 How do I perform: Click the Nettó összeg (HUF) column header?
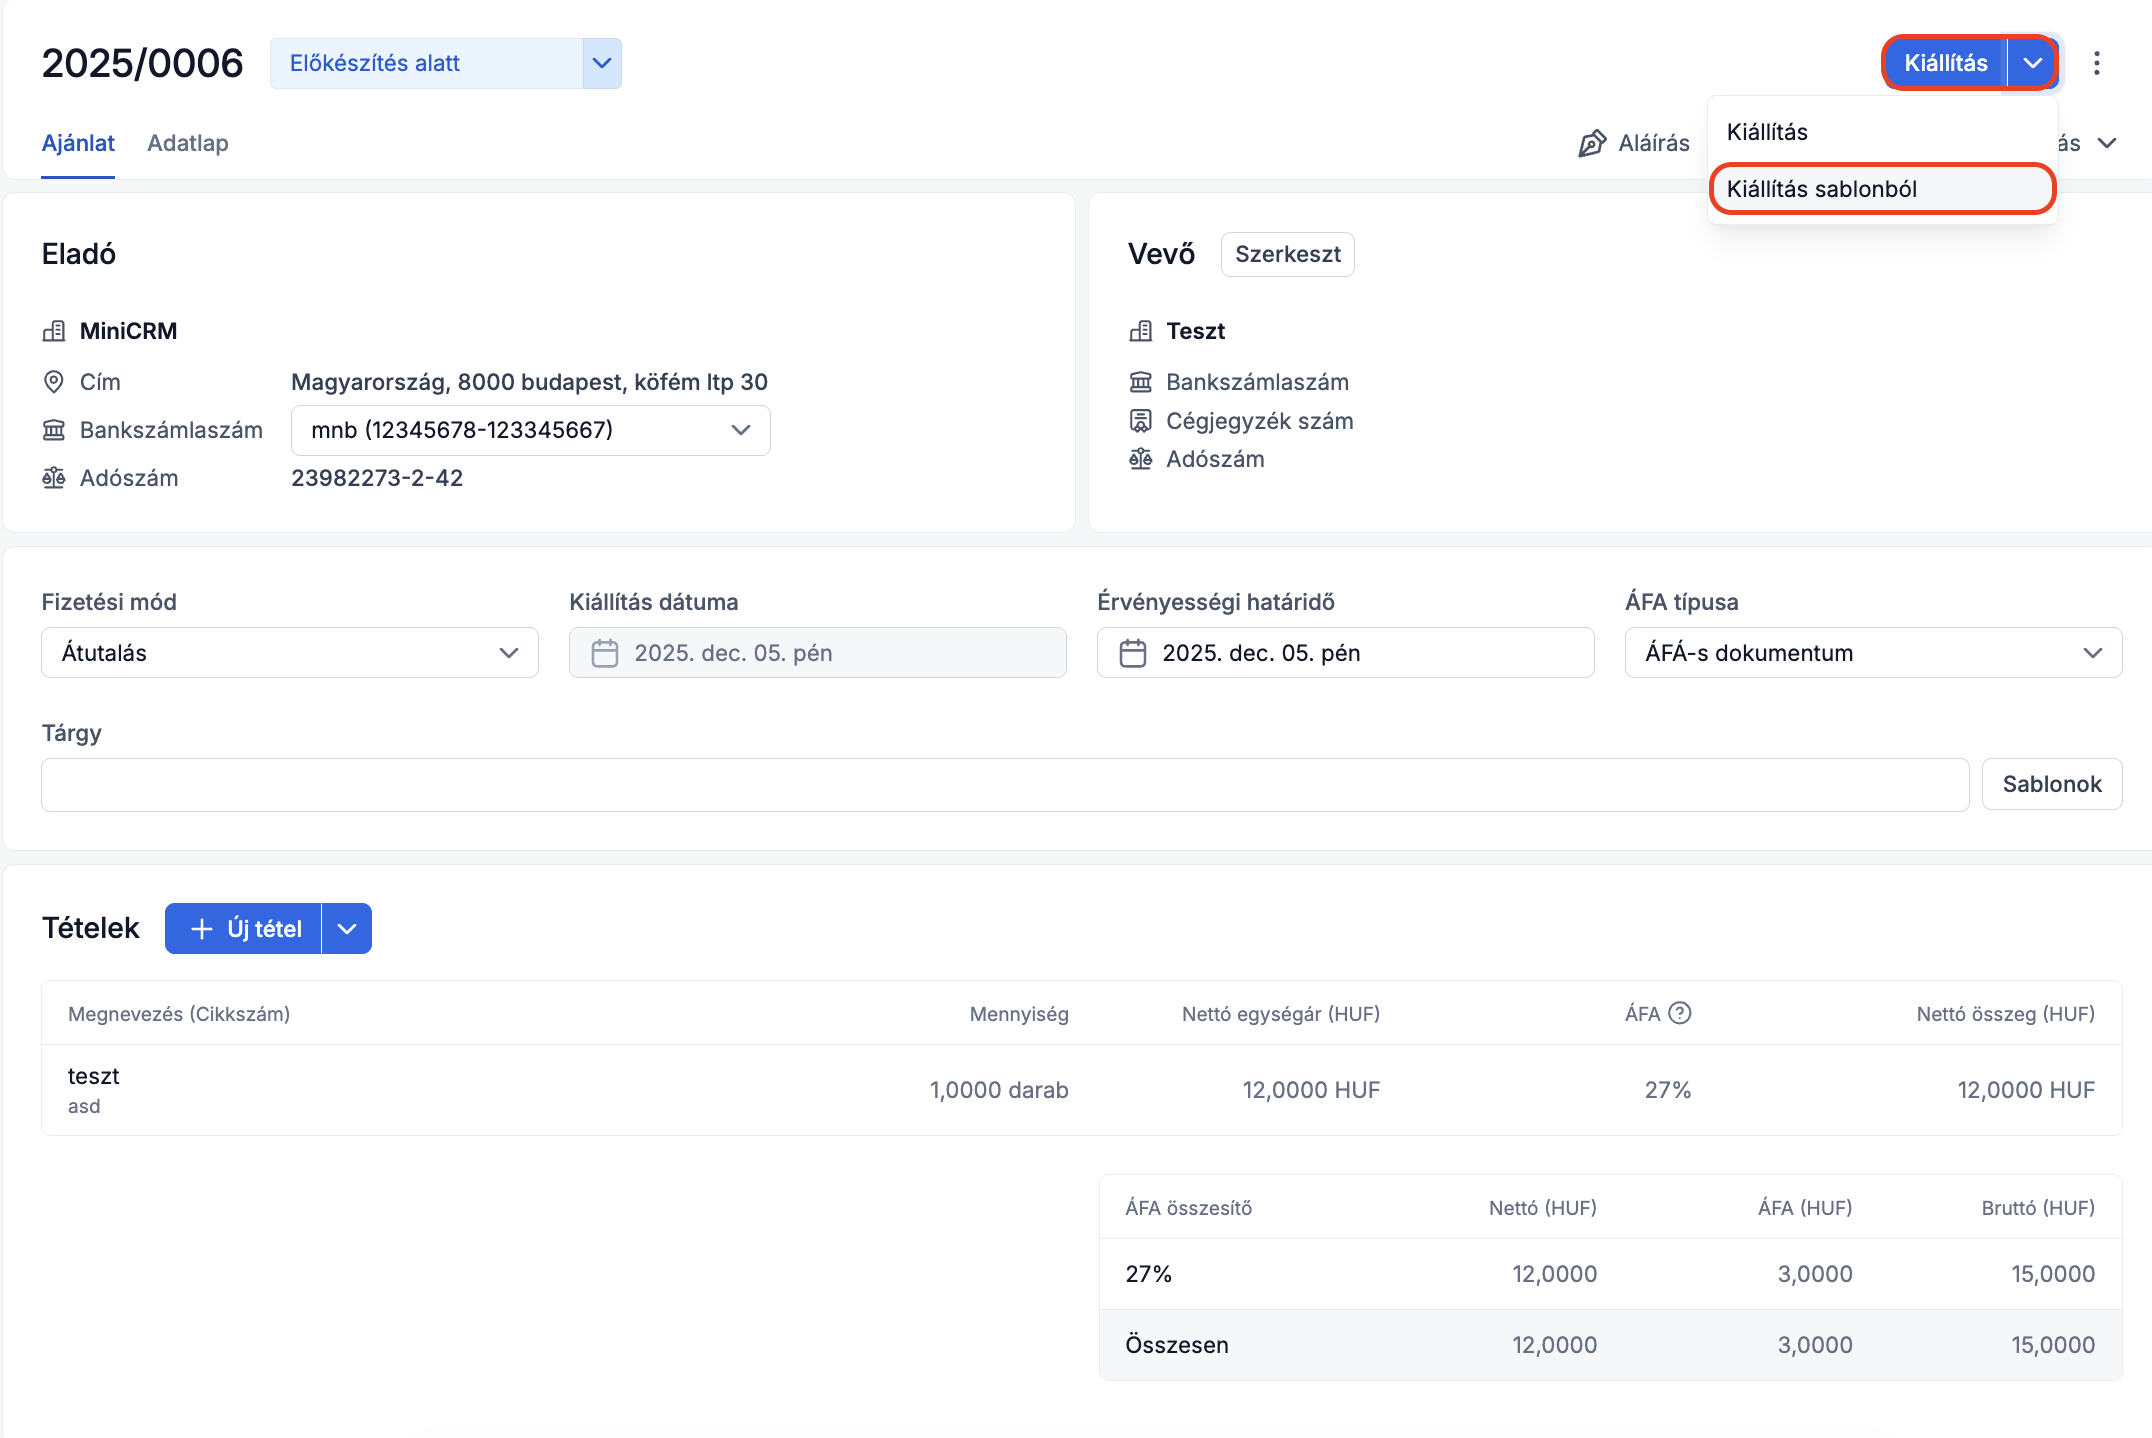2006,1014
